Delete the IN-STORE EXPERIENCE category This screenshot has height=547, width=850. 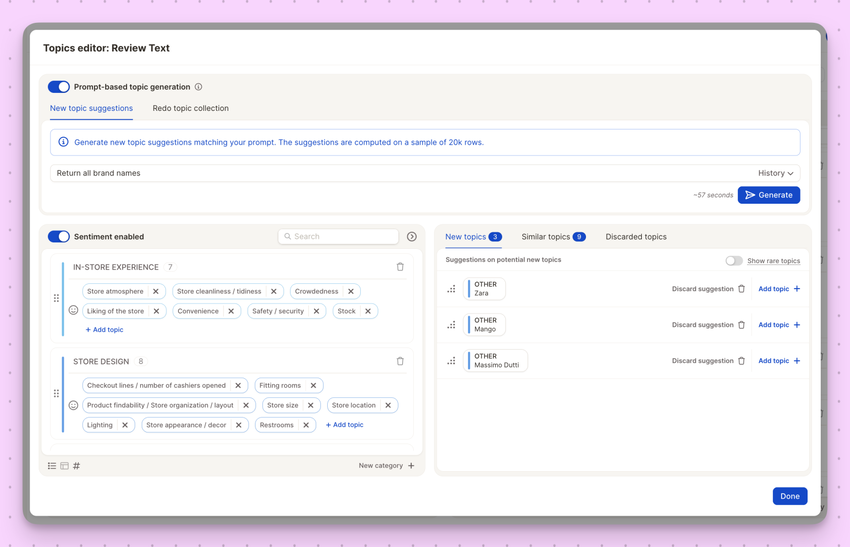click(x=400, y=267)
